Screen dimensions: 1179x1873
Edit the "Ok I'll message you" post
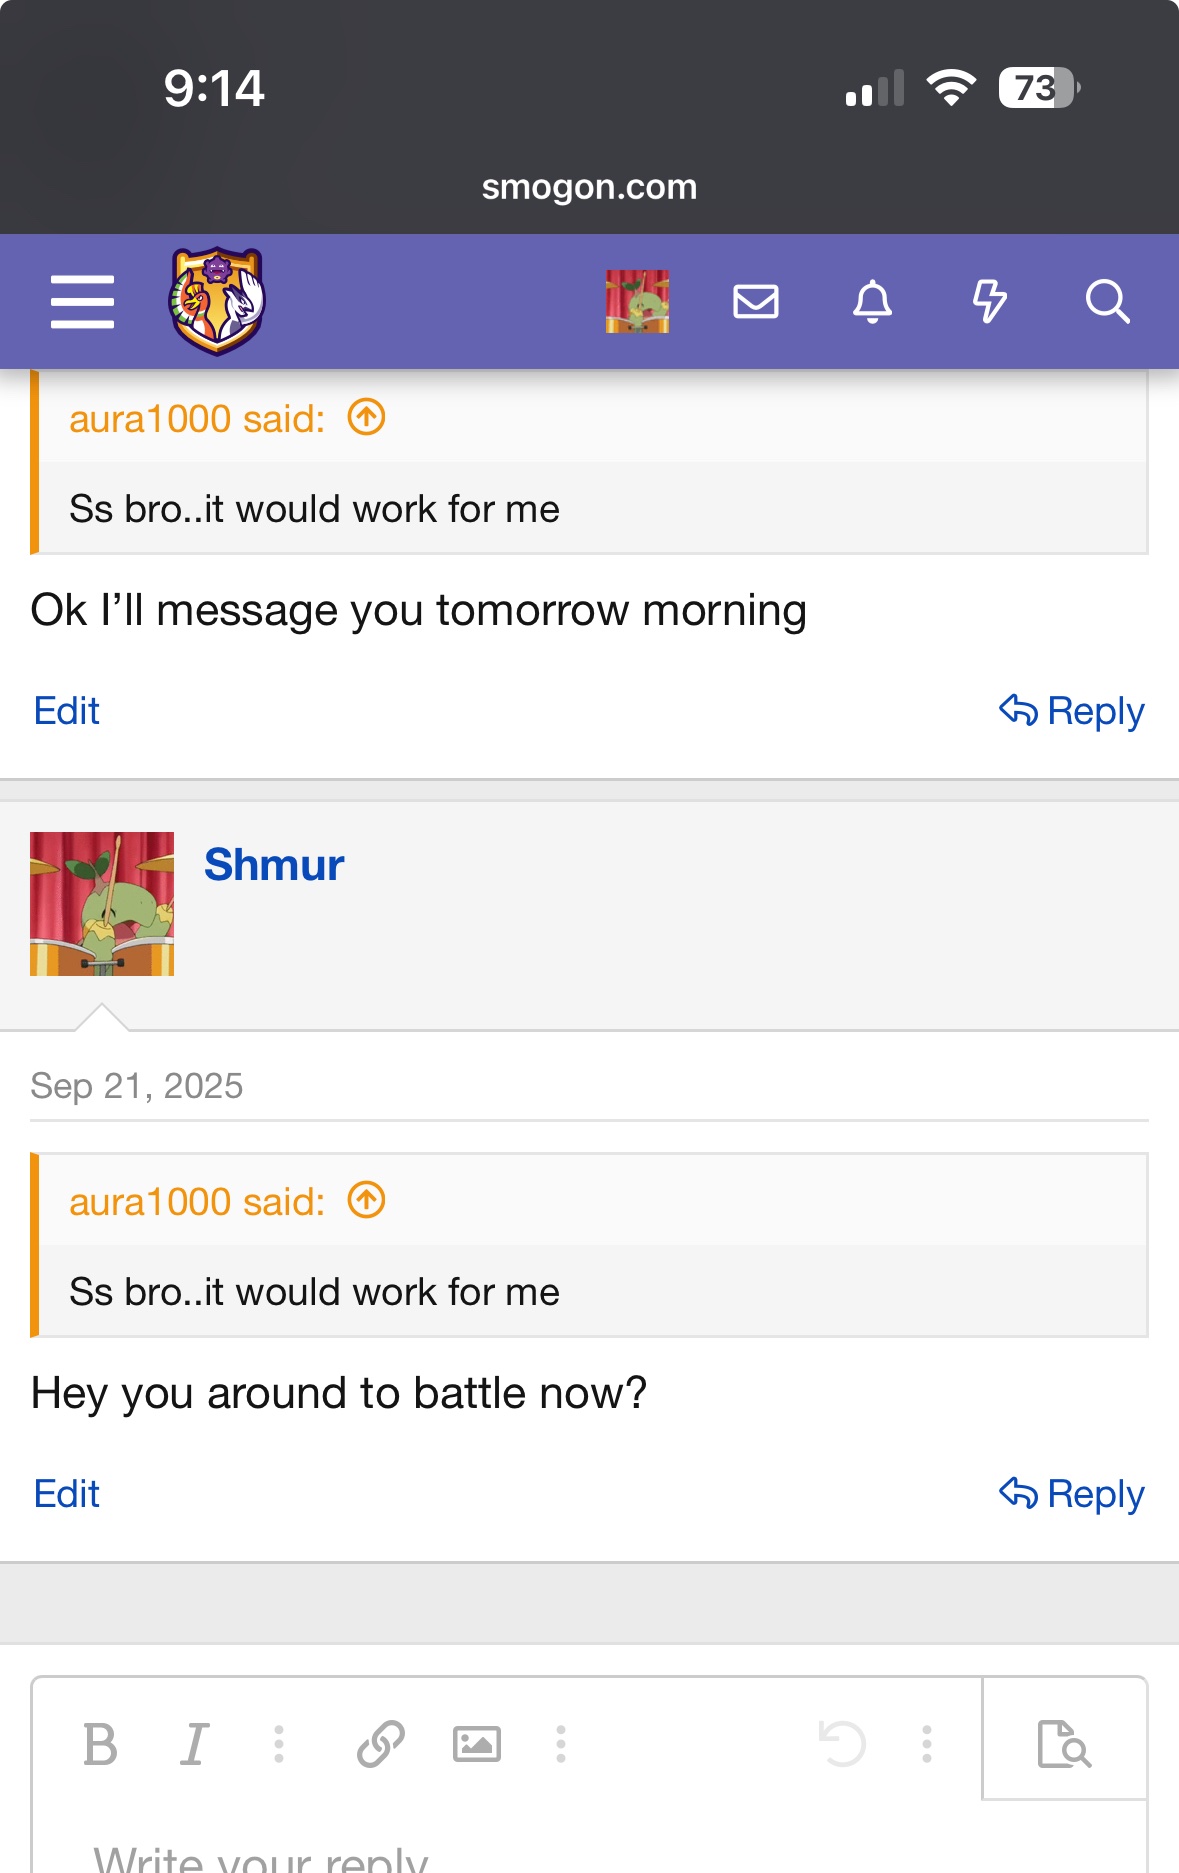point(67,711)
